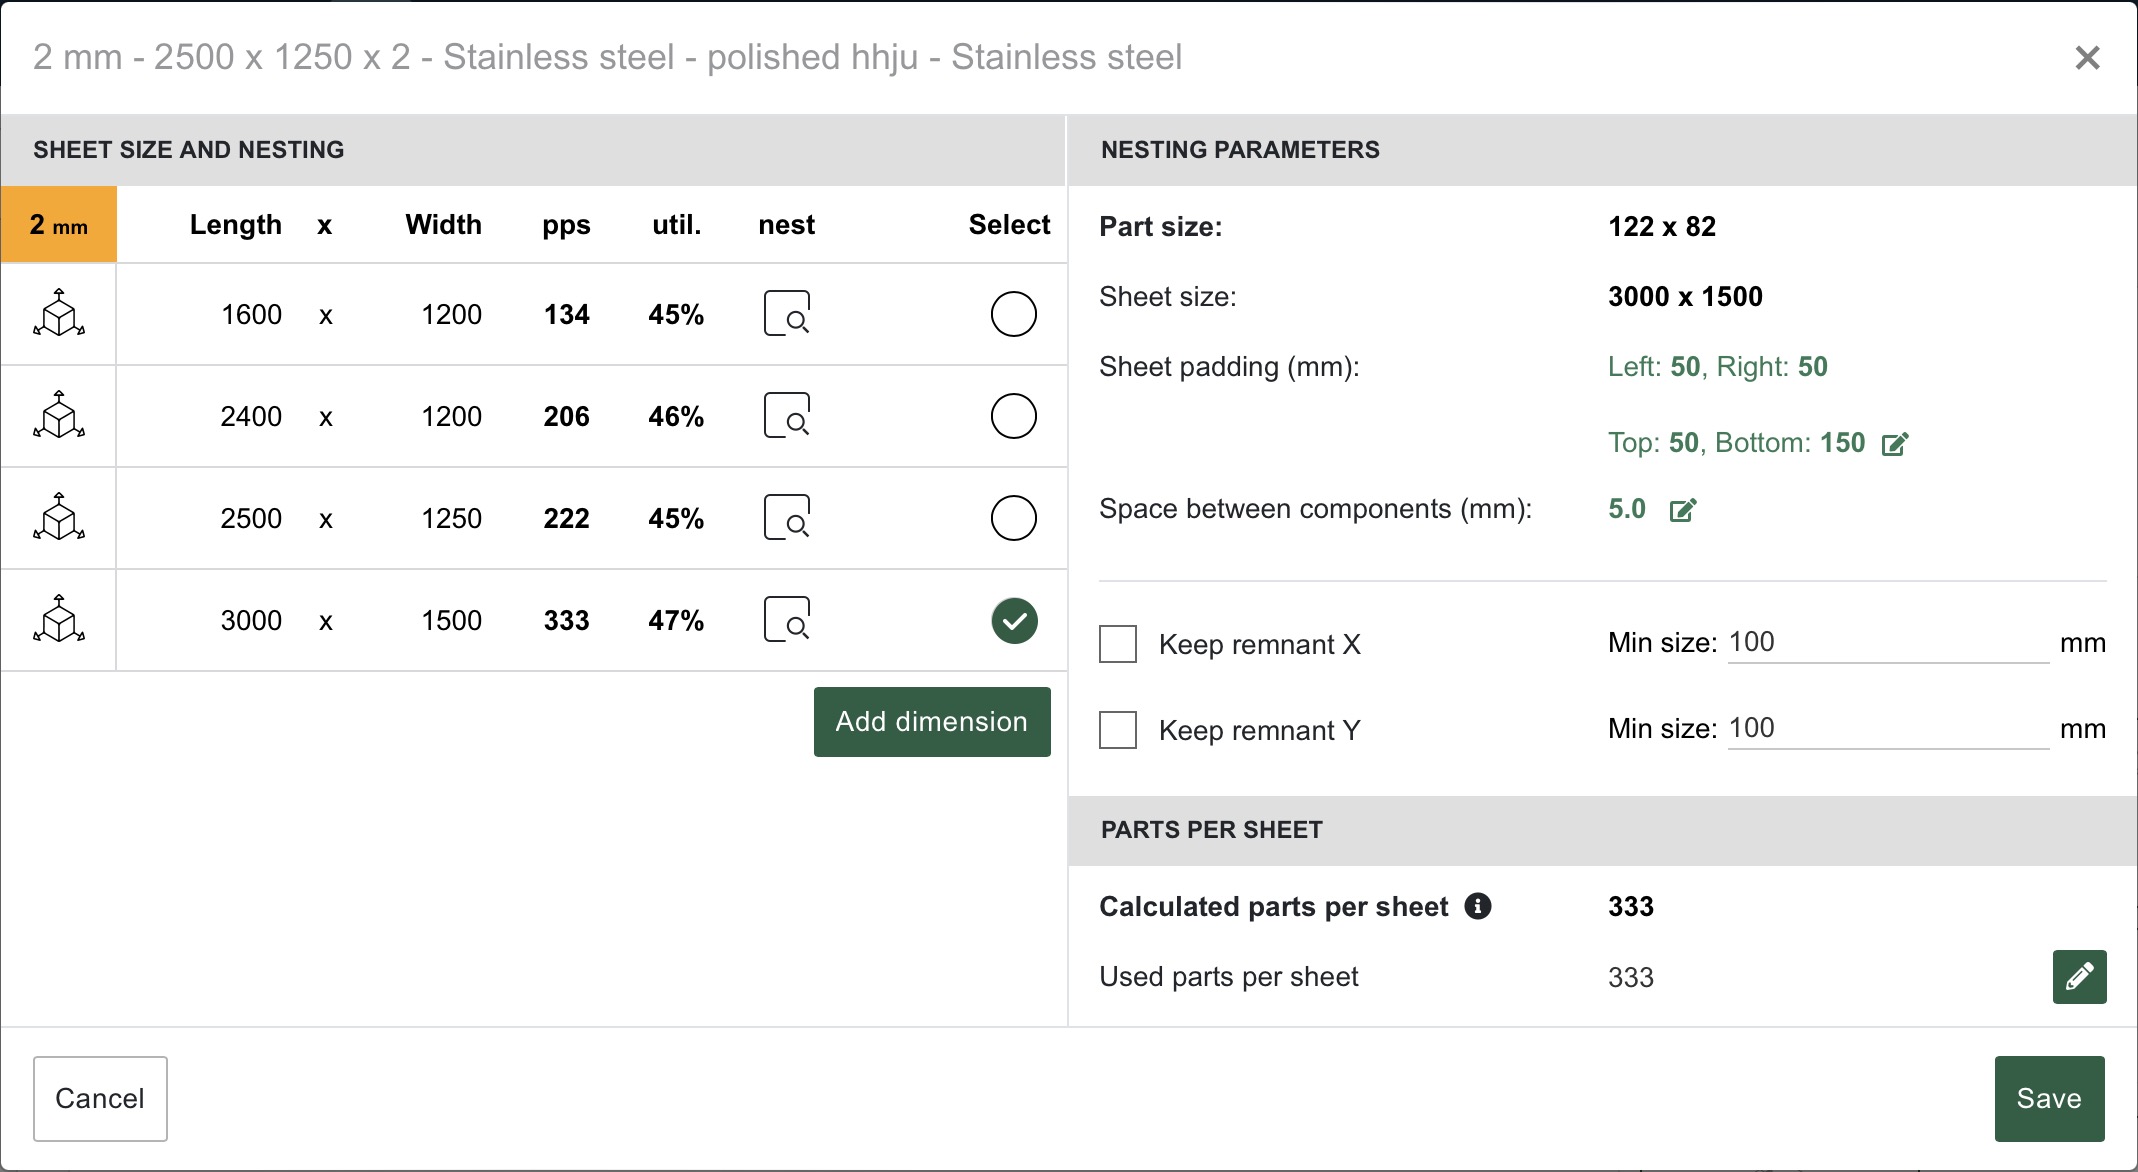2138x1172 pixels.
Task: Edit space between components value
Action: tap(1683, 510)
